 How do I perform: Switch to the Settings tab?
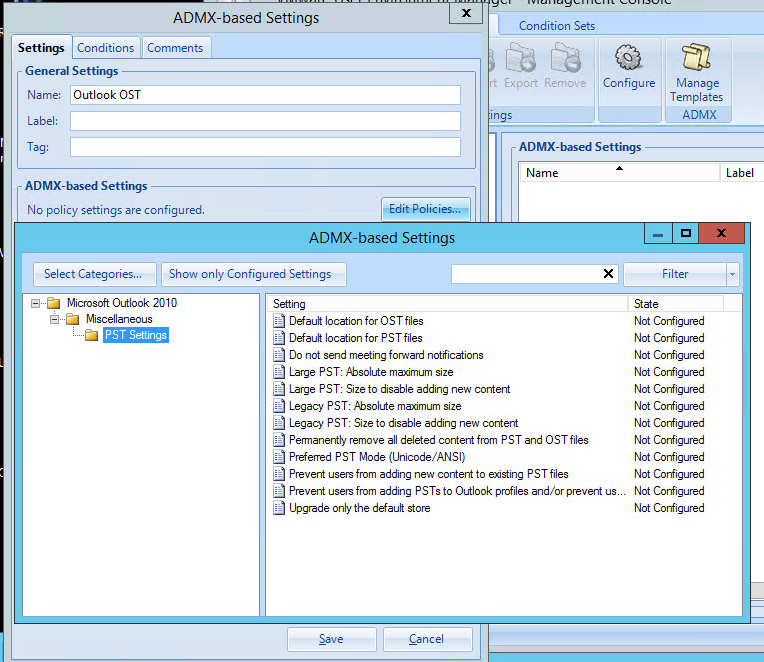point(41,48)
